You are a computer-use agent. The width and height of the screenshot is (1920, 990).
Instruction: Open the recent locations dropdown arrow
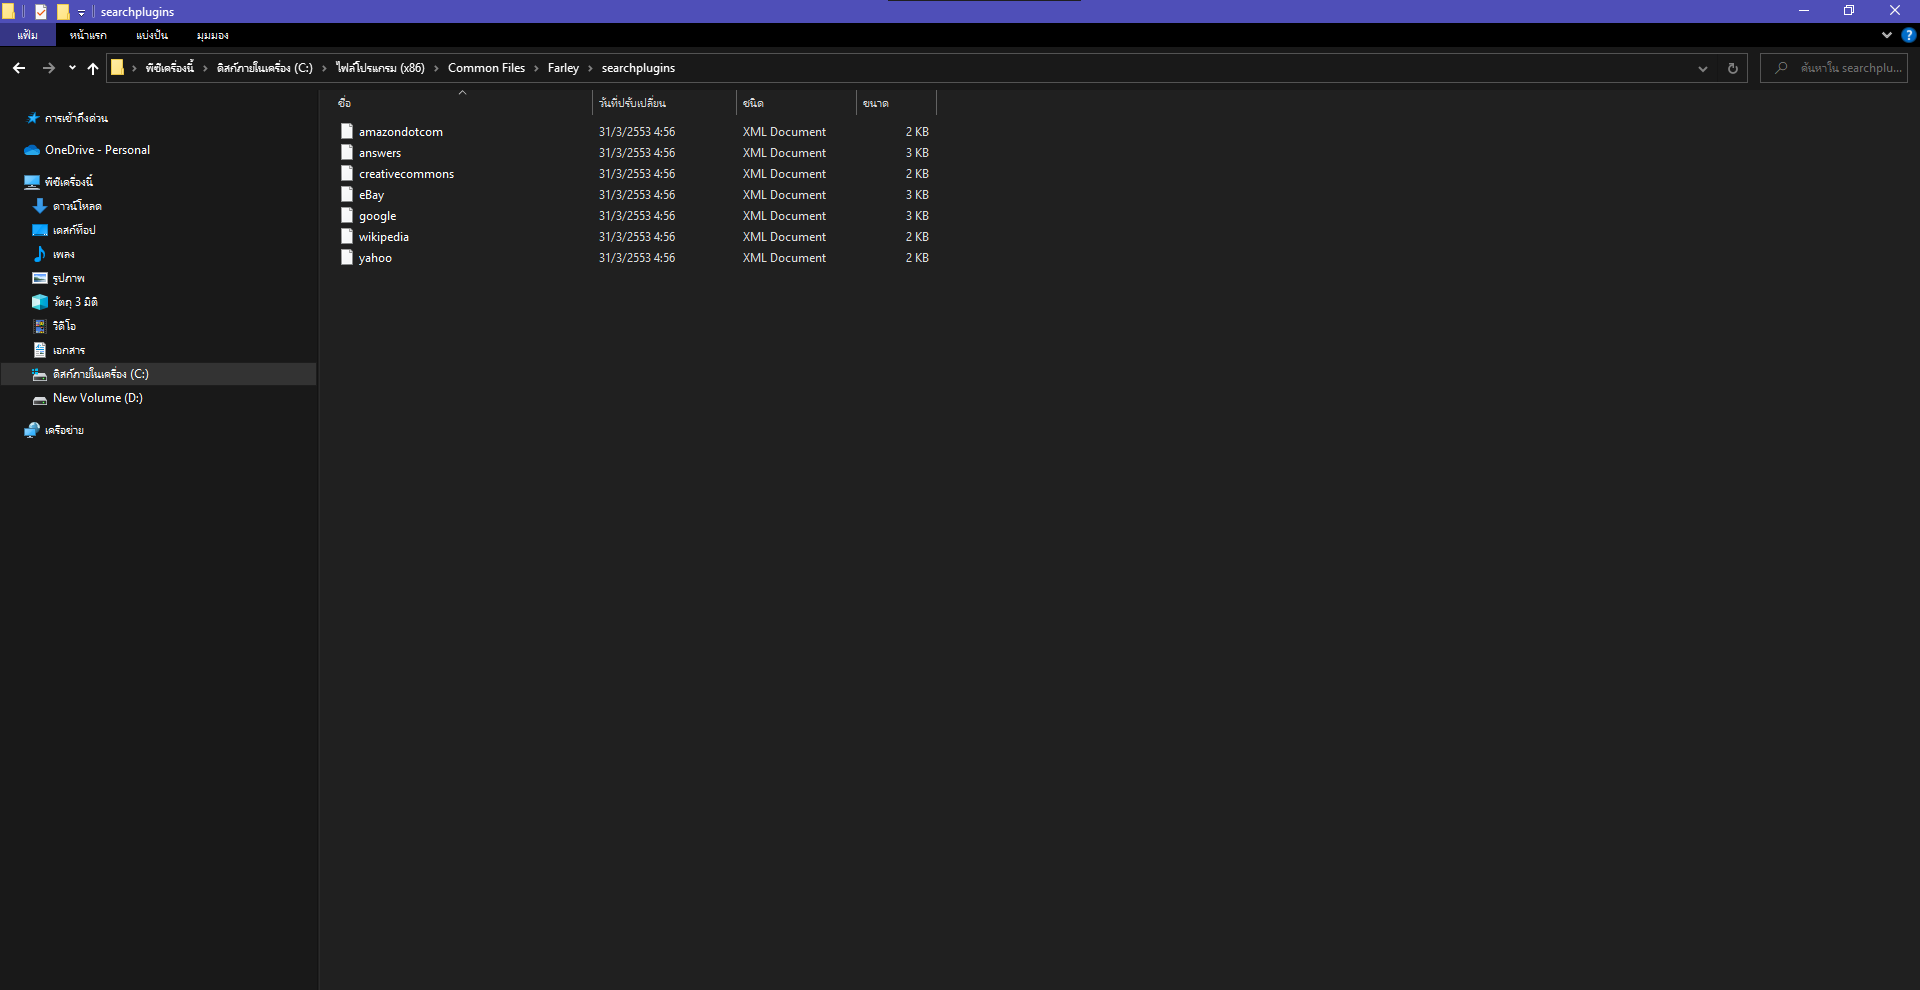click(x=72, y=68)
